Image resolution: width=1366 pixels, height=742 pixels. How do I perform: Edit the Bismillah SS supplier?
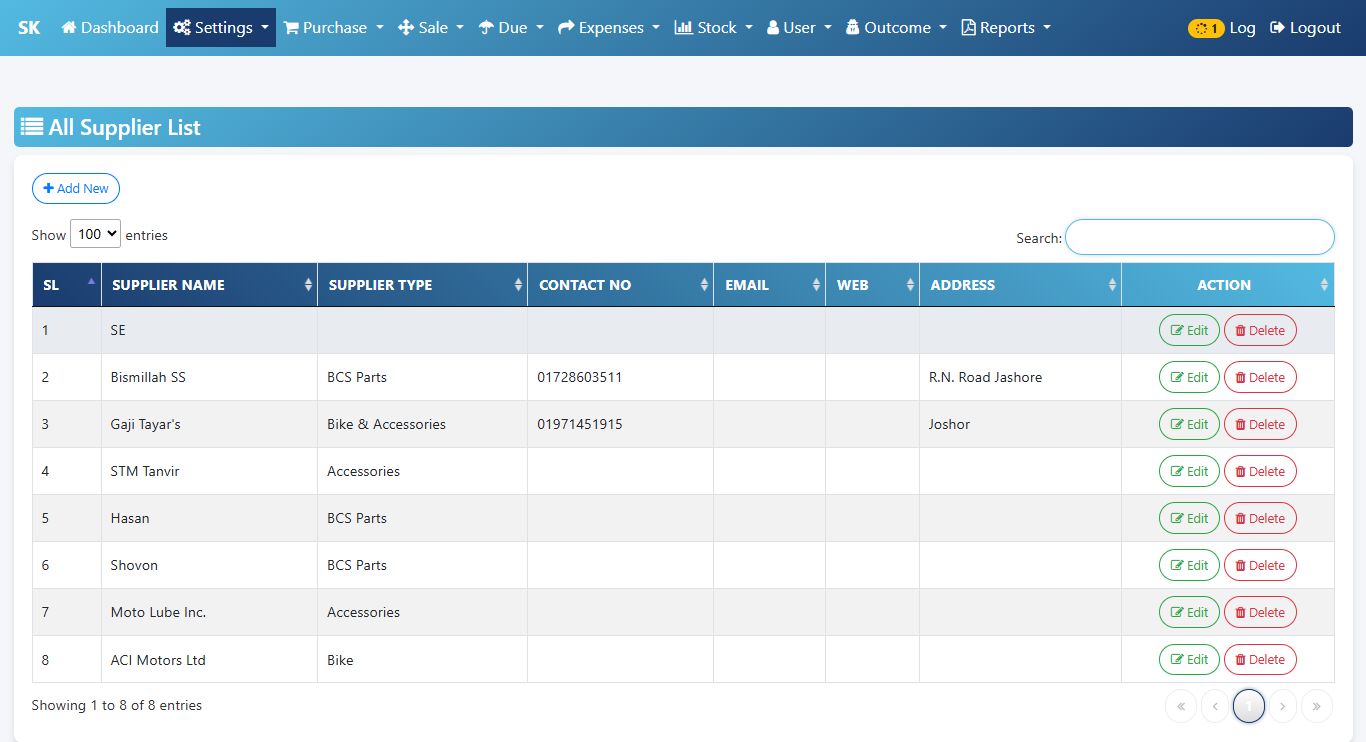(x=1188, y=377)
